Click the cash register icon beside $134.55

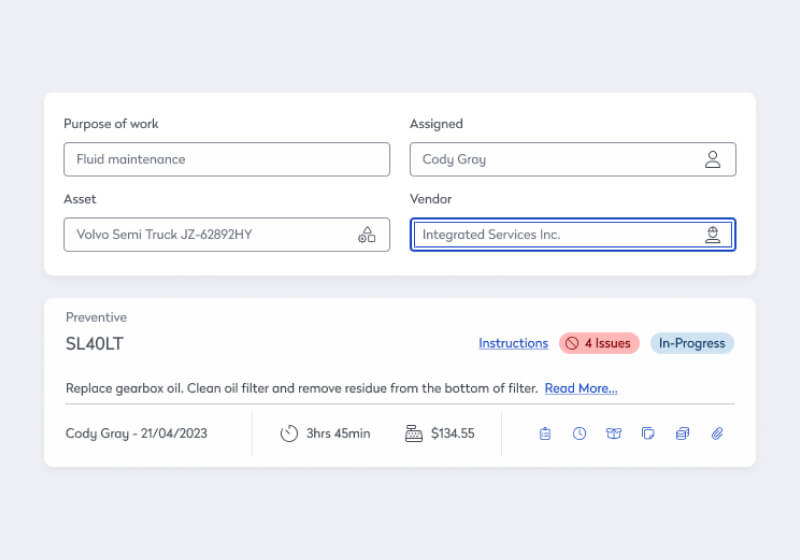413,433
